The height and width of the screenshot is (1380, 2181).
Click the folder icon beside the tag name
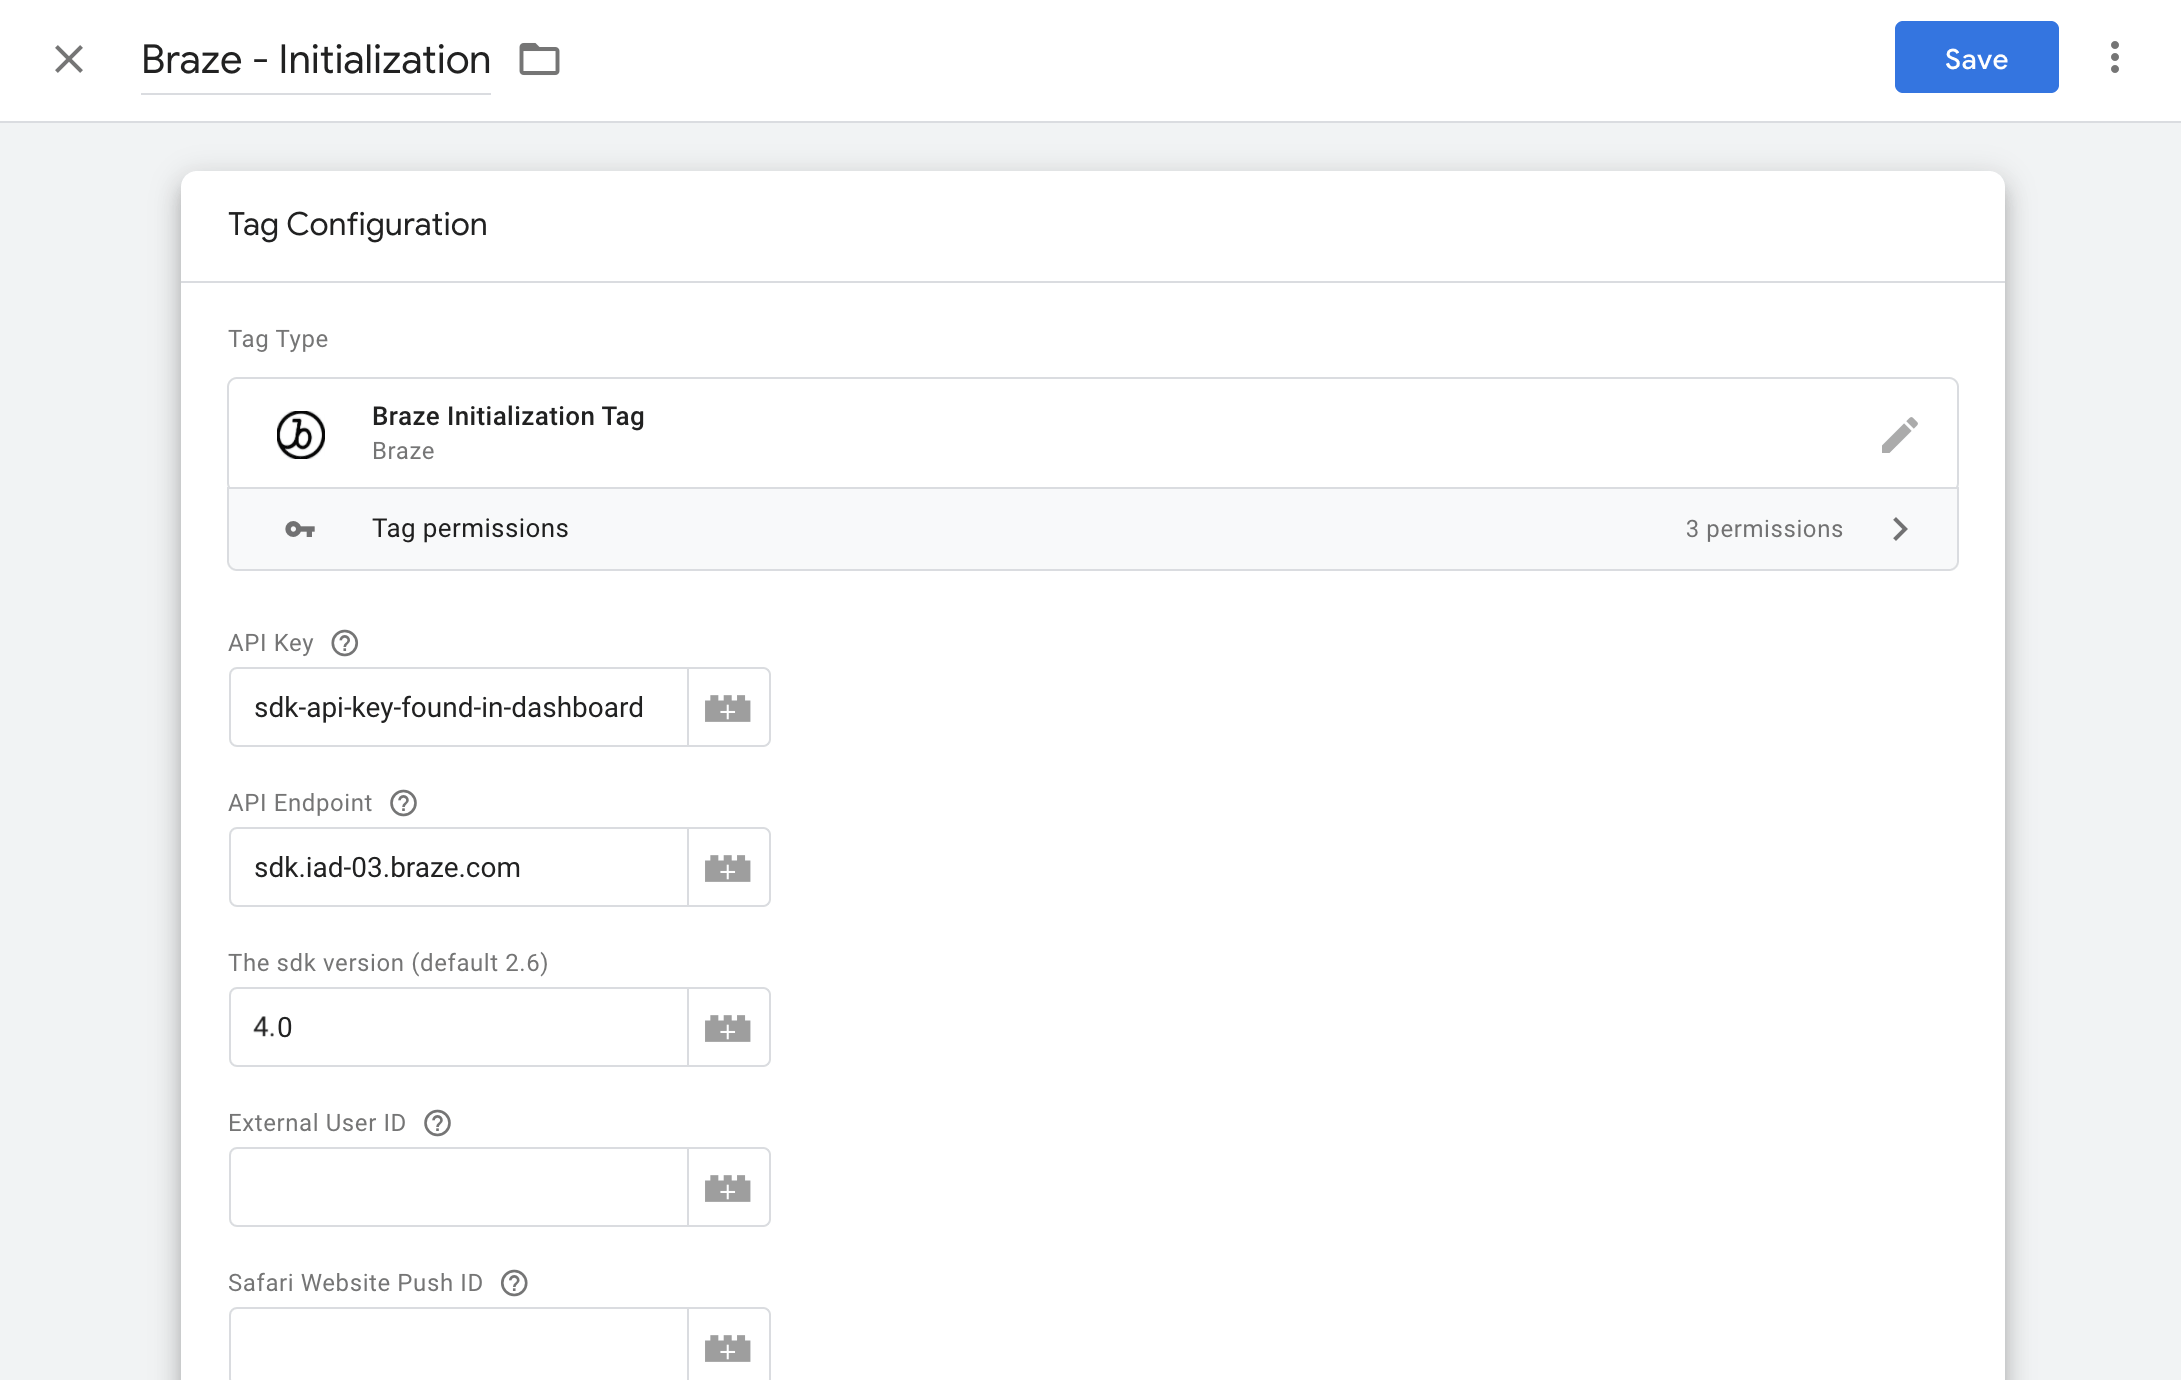539,60
